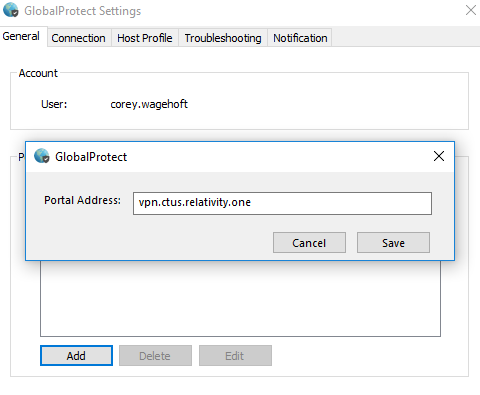
Task: Click the 'GlobalProtect Settings' title text
Action: 83,11
